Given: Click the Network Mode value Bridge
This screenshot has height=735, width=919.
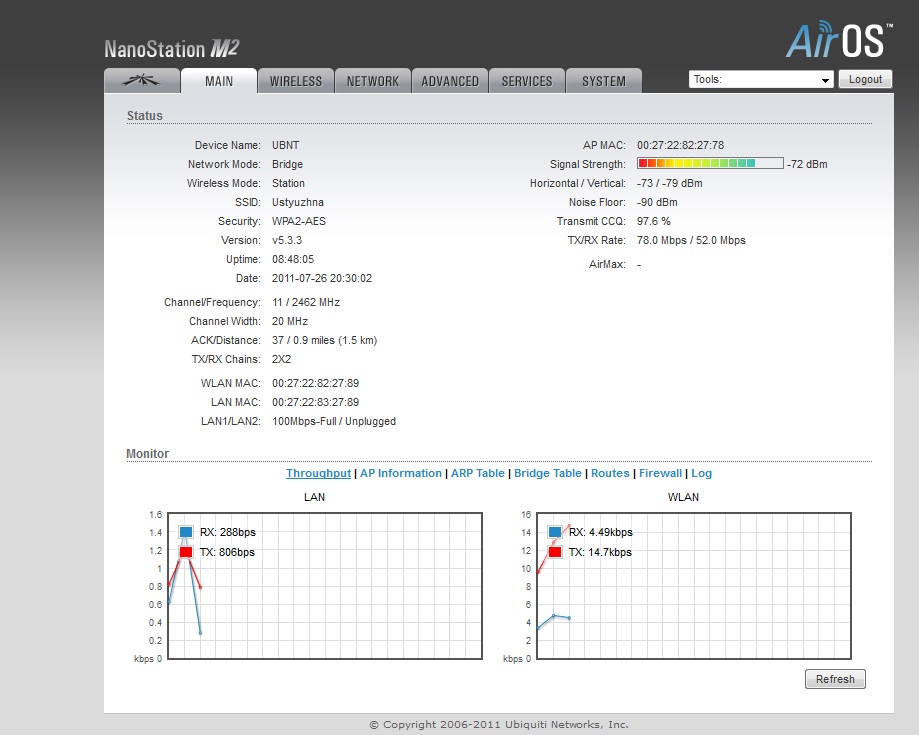Looking at the screenshot, I should 287,164.
